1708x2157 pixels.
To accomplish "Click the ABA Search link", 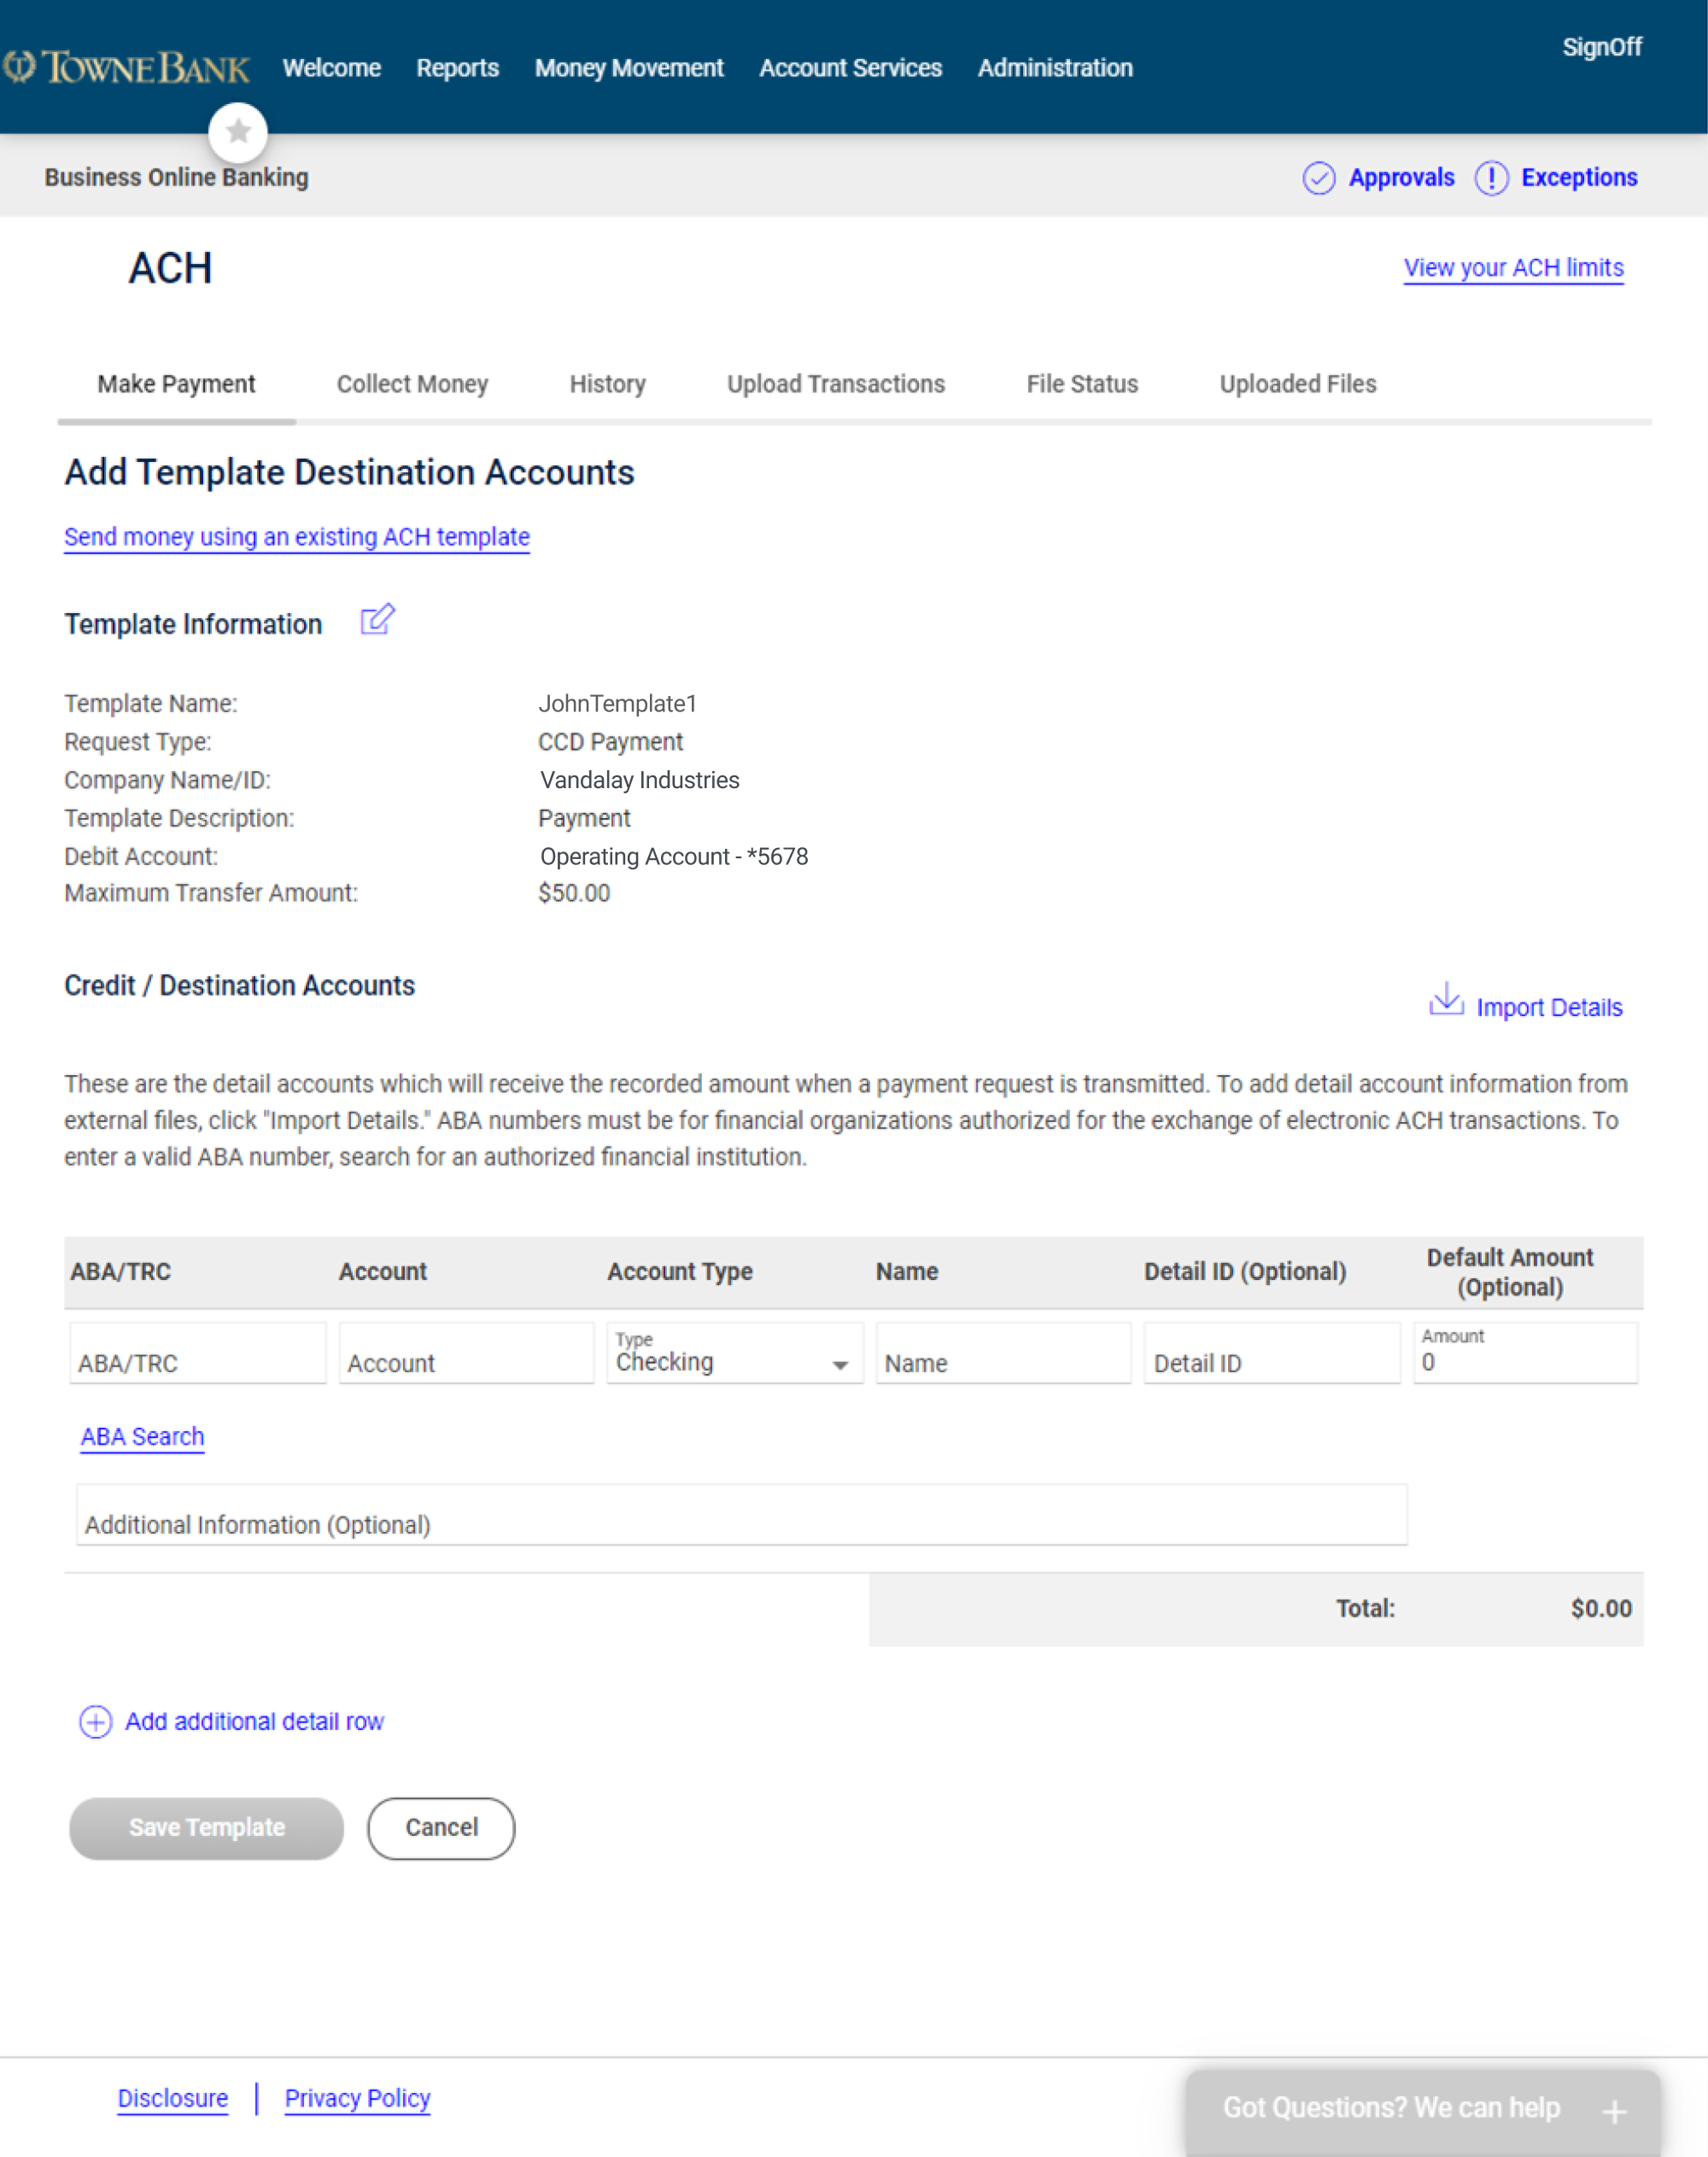I will 142,1436.
